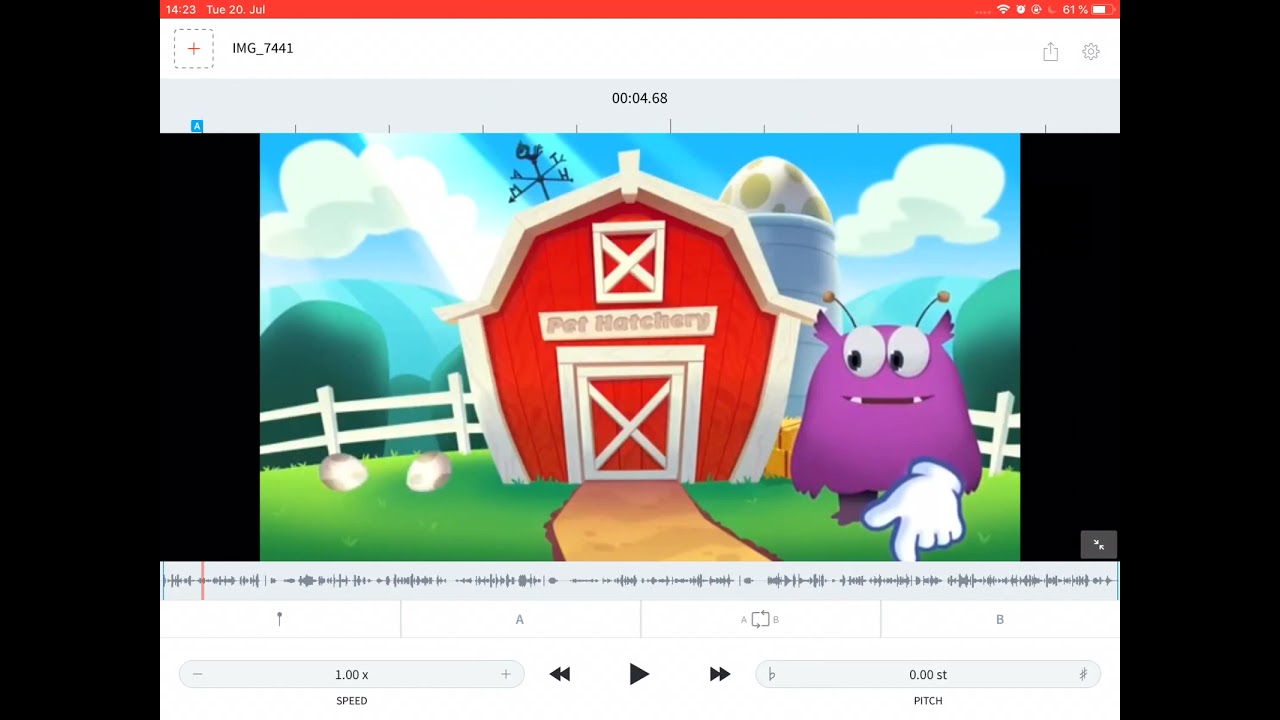This screenshot has width=1280, height=720.
Task: Start playback with the play button
Action: (x=639, y=675)
